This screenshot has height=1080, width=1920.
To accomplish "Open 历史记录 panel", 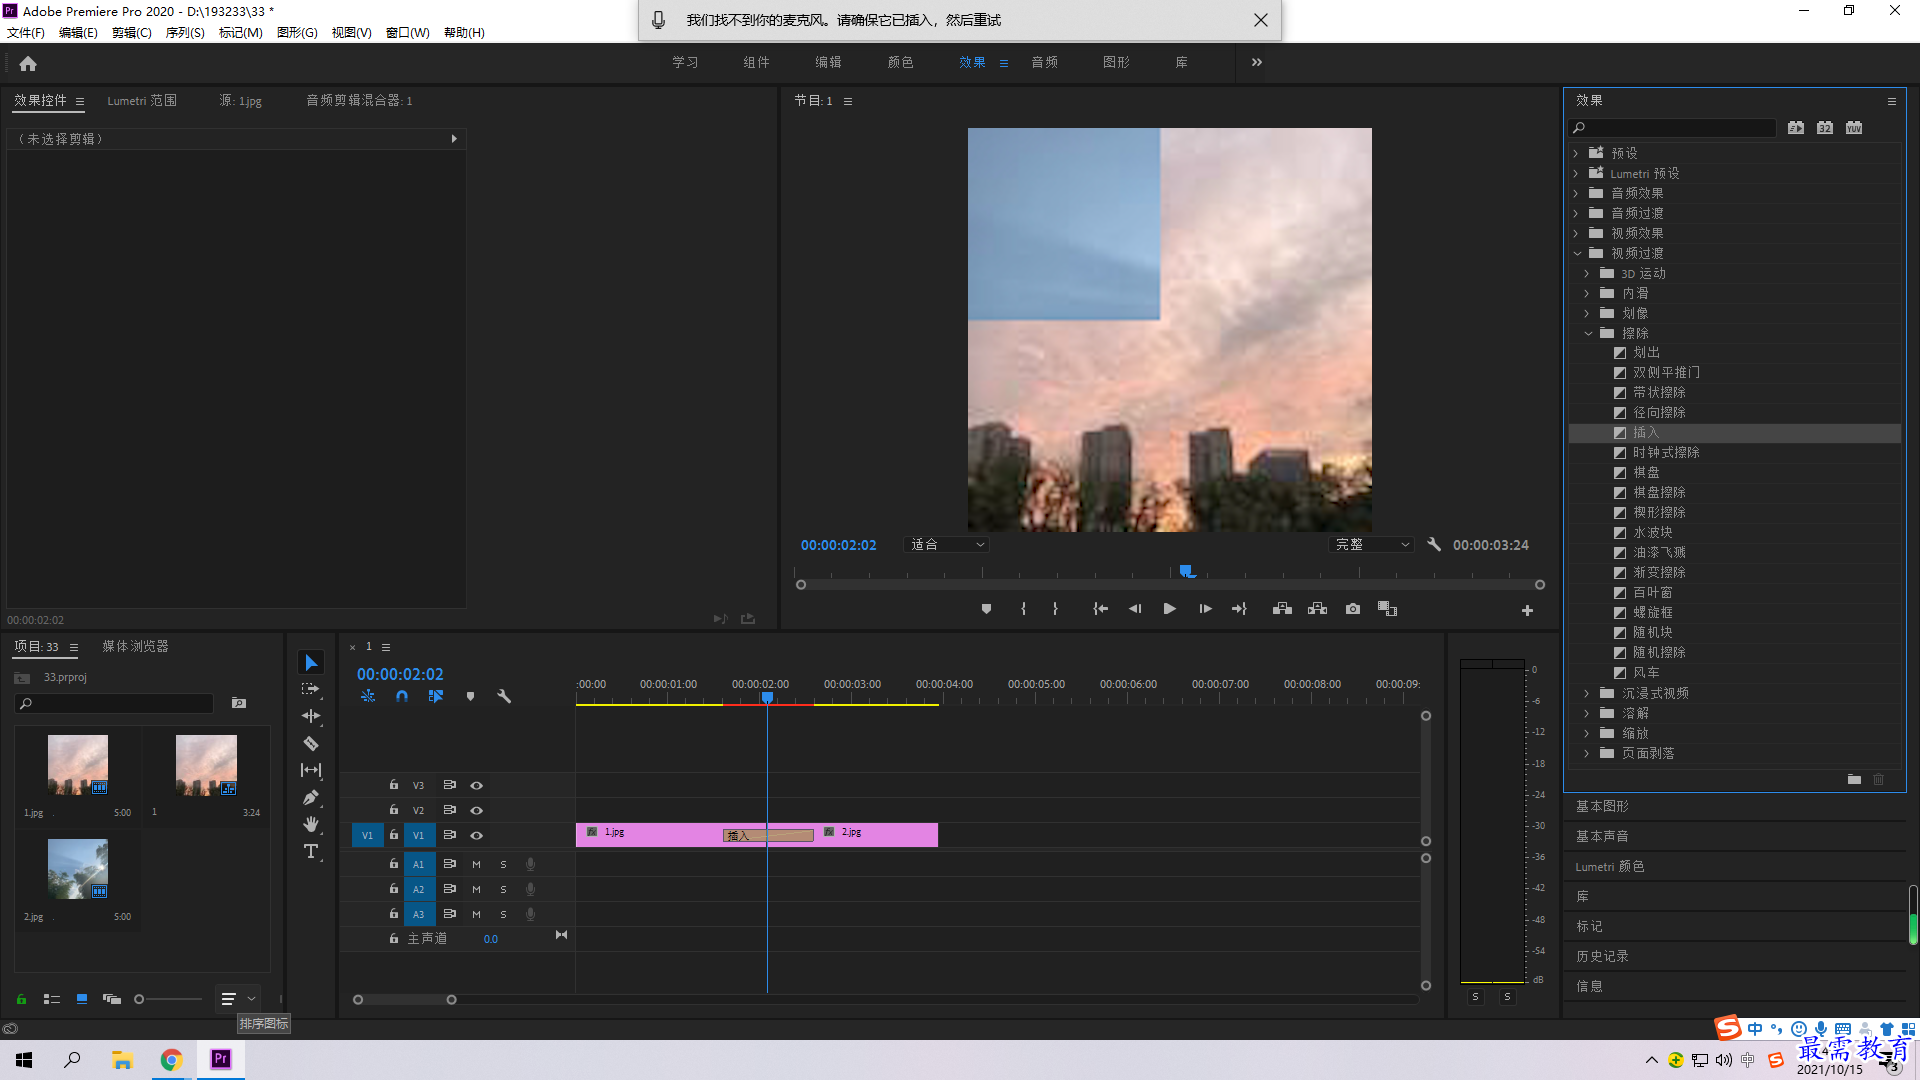I will tap(1602, 956).
